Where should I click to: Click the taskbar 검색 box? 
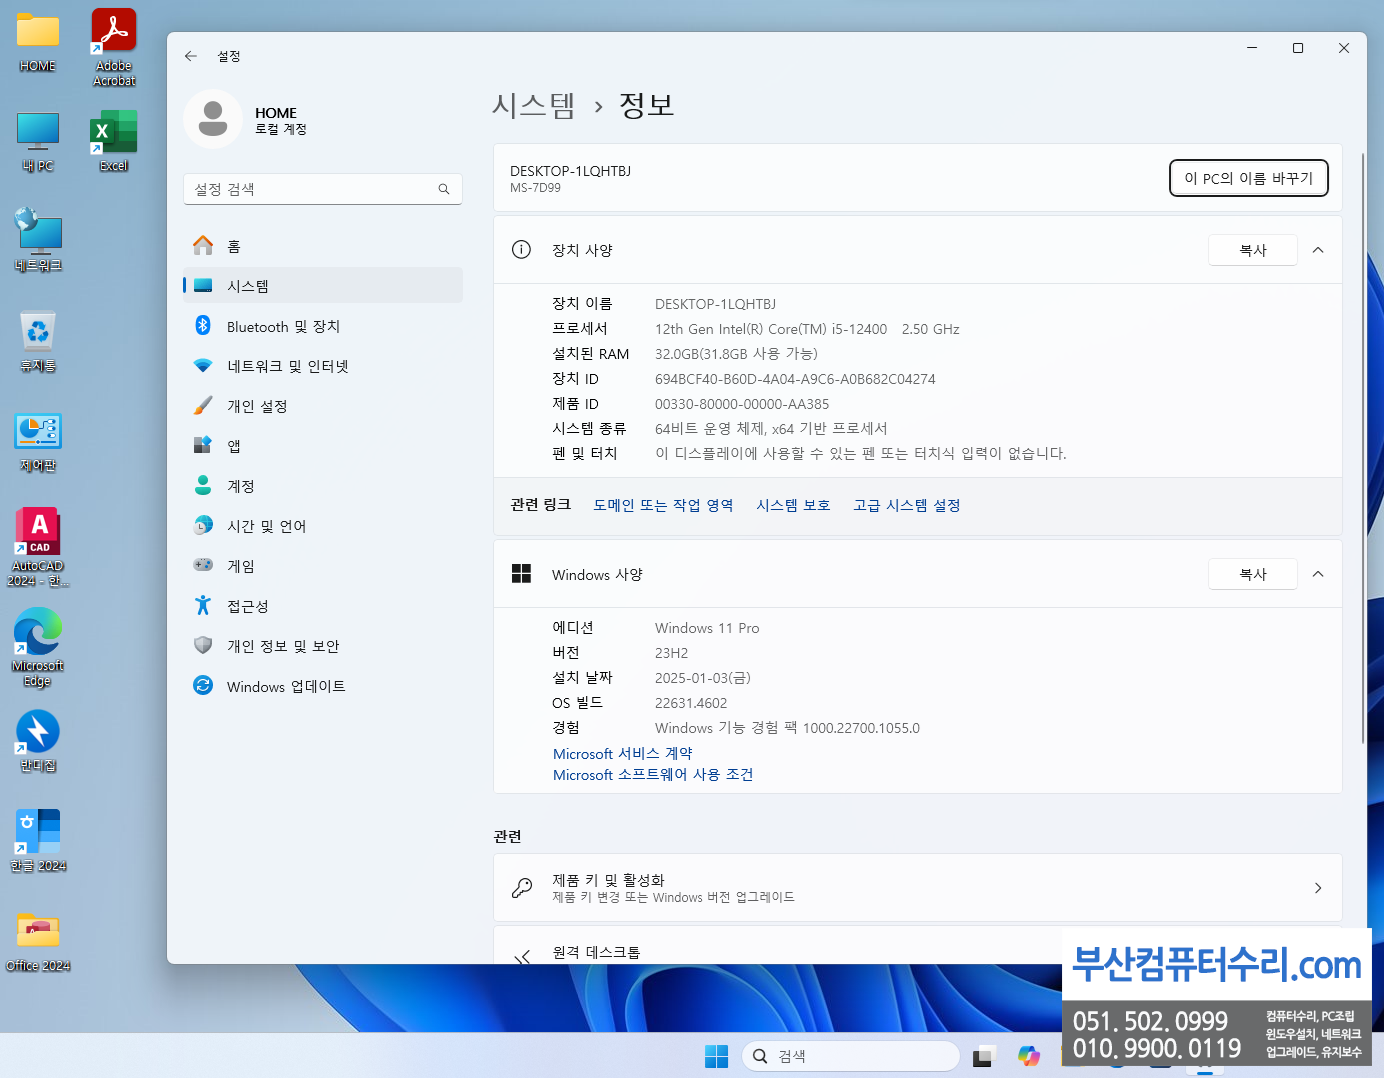click(851, 1056)
